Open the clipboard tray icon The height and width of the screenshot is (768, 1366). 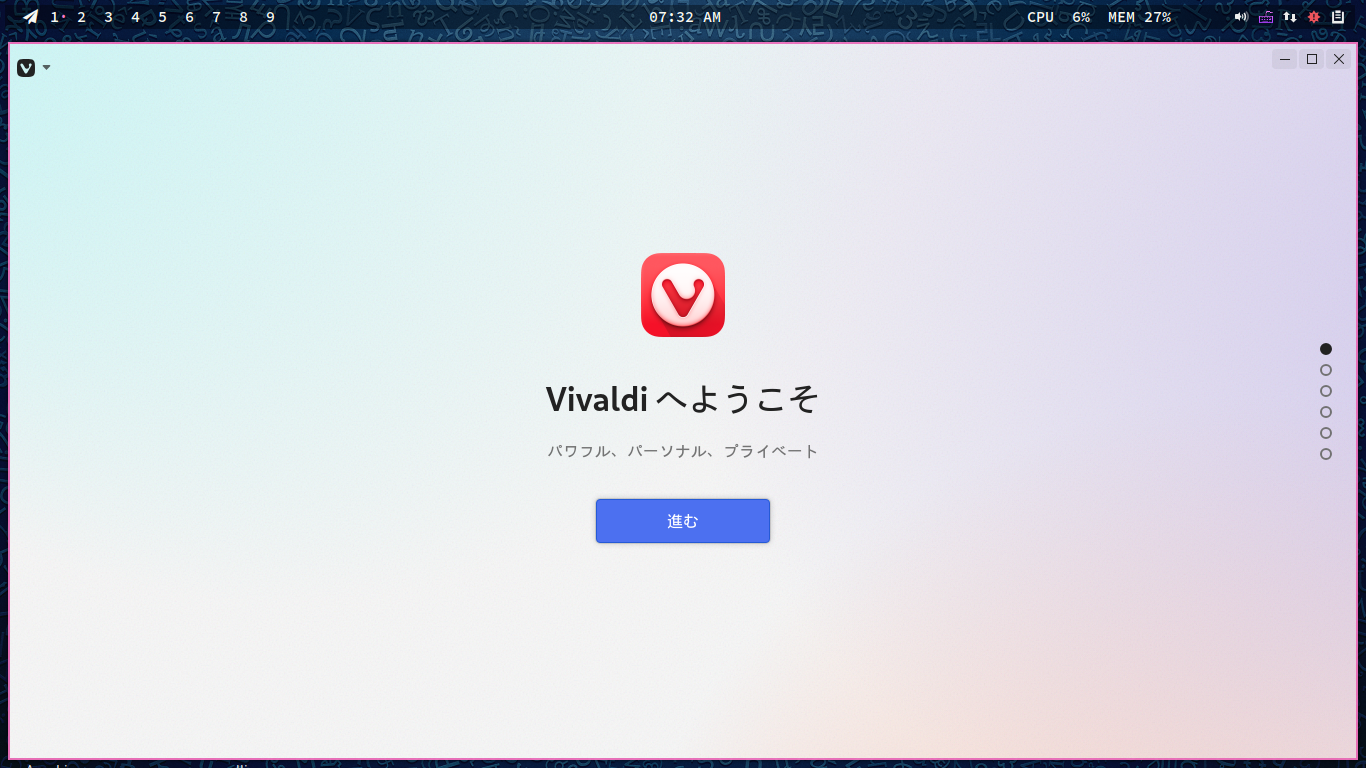pyautogui.click(x=1338, y=17)
